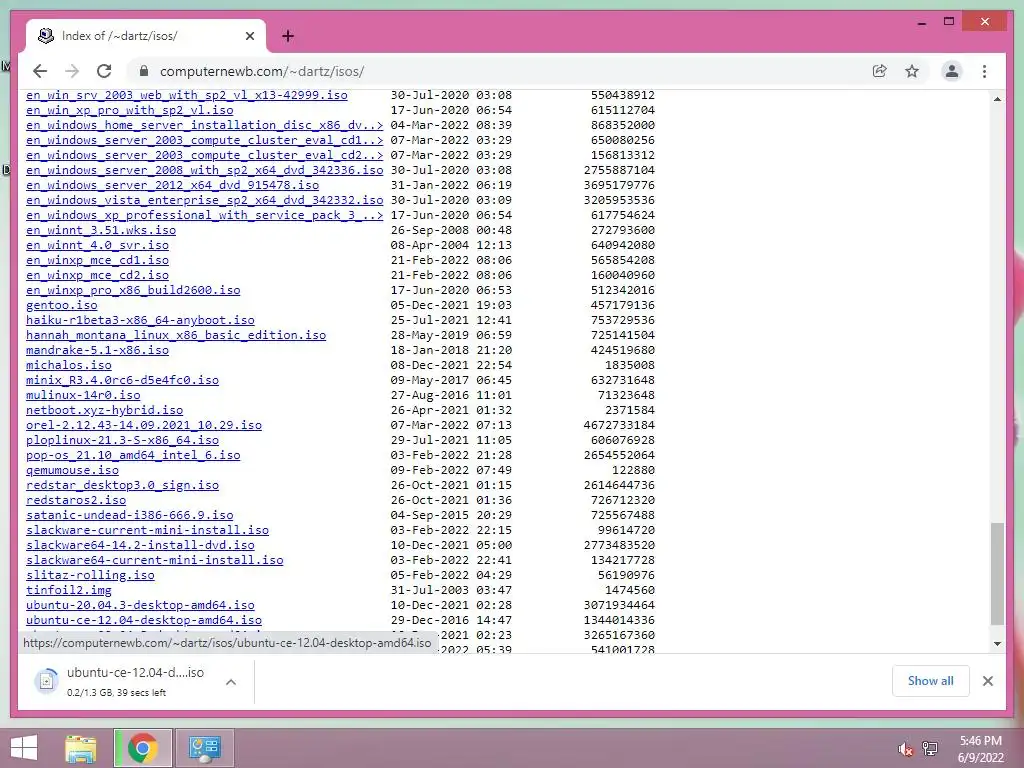Download michalos.iso
The image size is (1024, 768).
(x=69, y=366)
